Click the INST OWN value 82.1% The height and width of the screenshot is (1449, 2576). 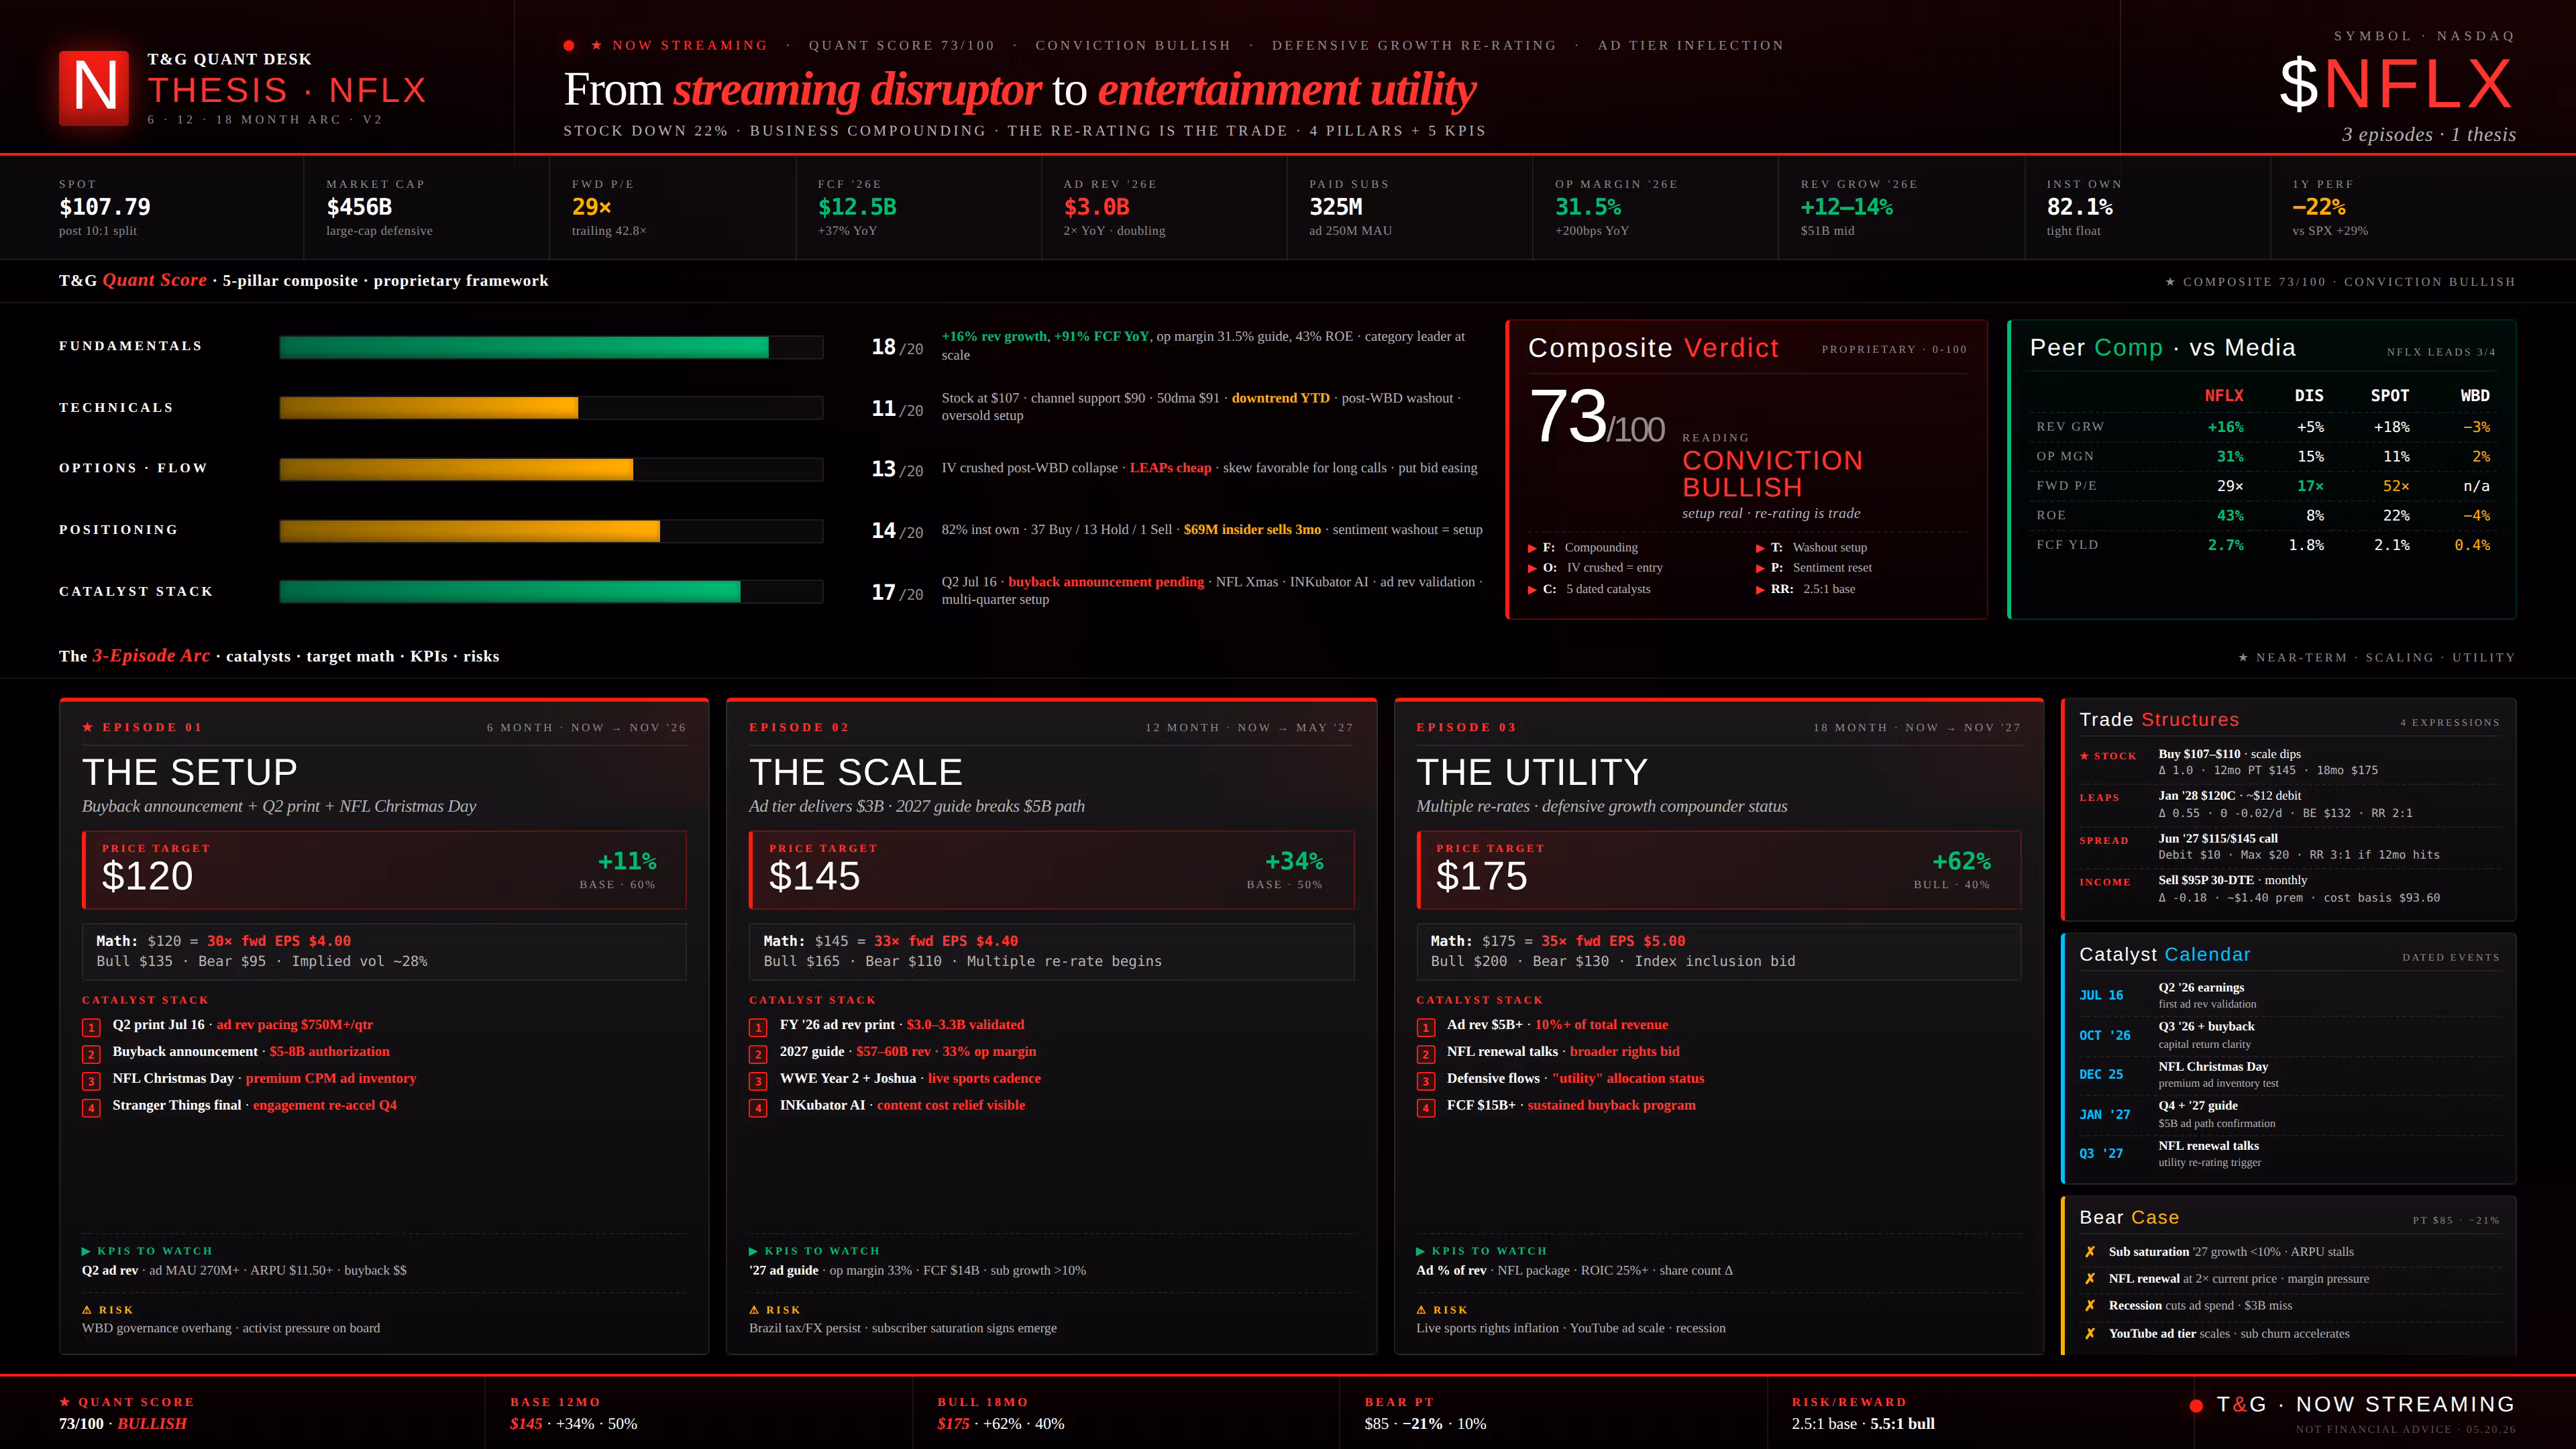[x=2080, y=207]
